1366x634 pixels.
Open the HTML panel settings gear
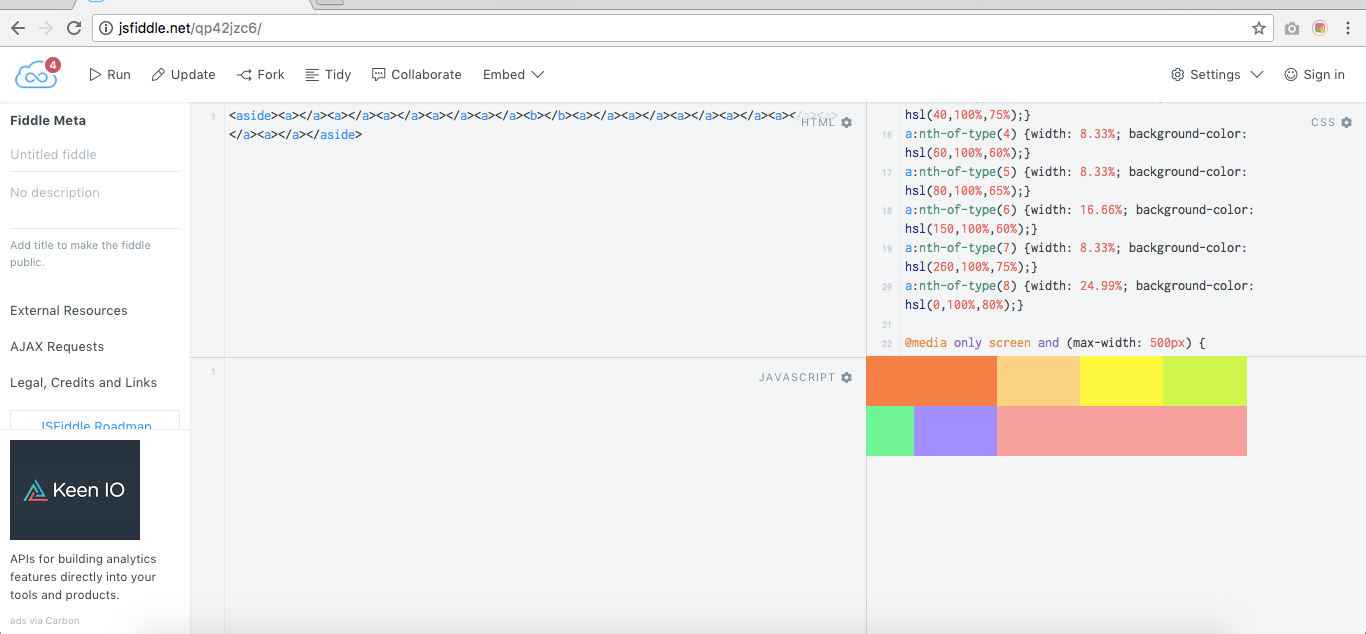click(847, 122)
